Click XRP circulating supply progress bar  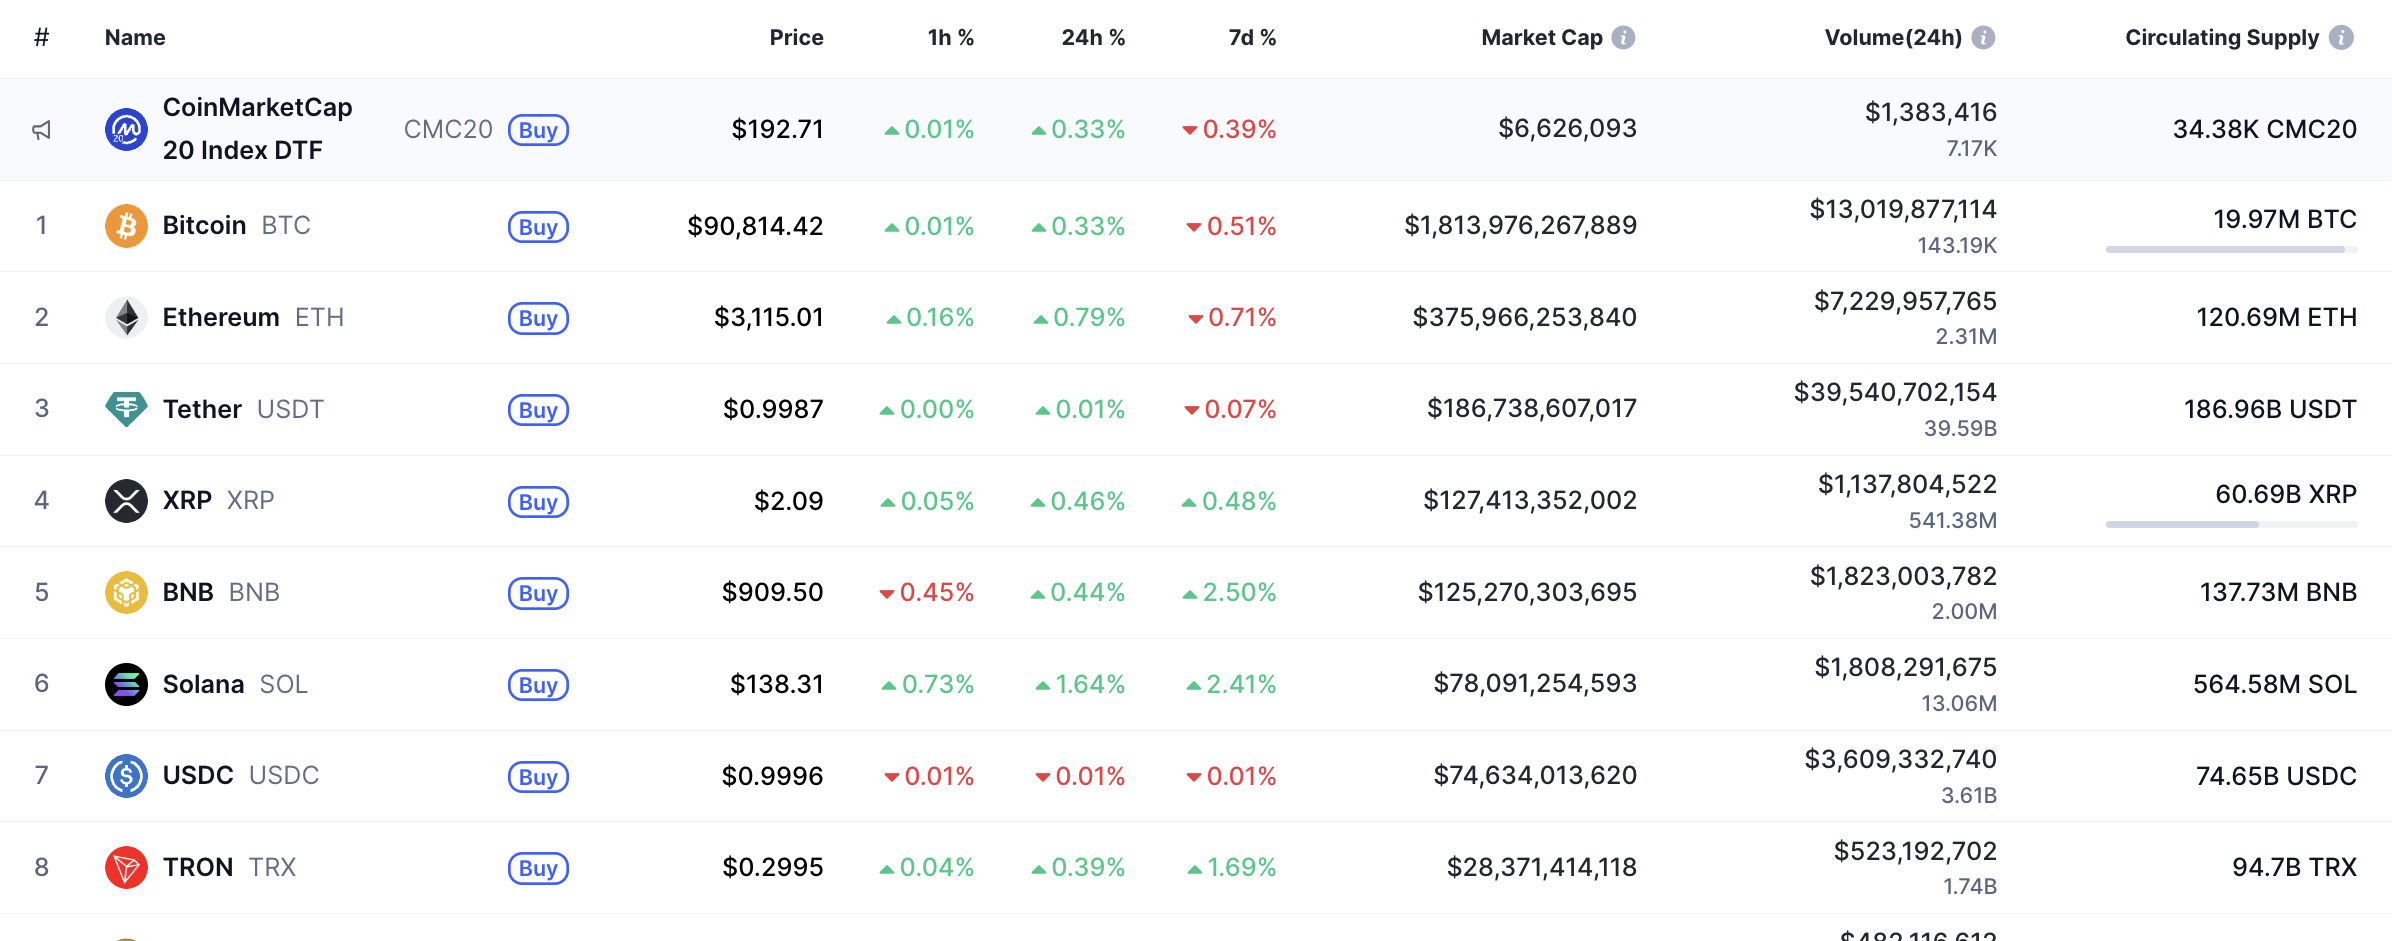(x=2231, y=524)
